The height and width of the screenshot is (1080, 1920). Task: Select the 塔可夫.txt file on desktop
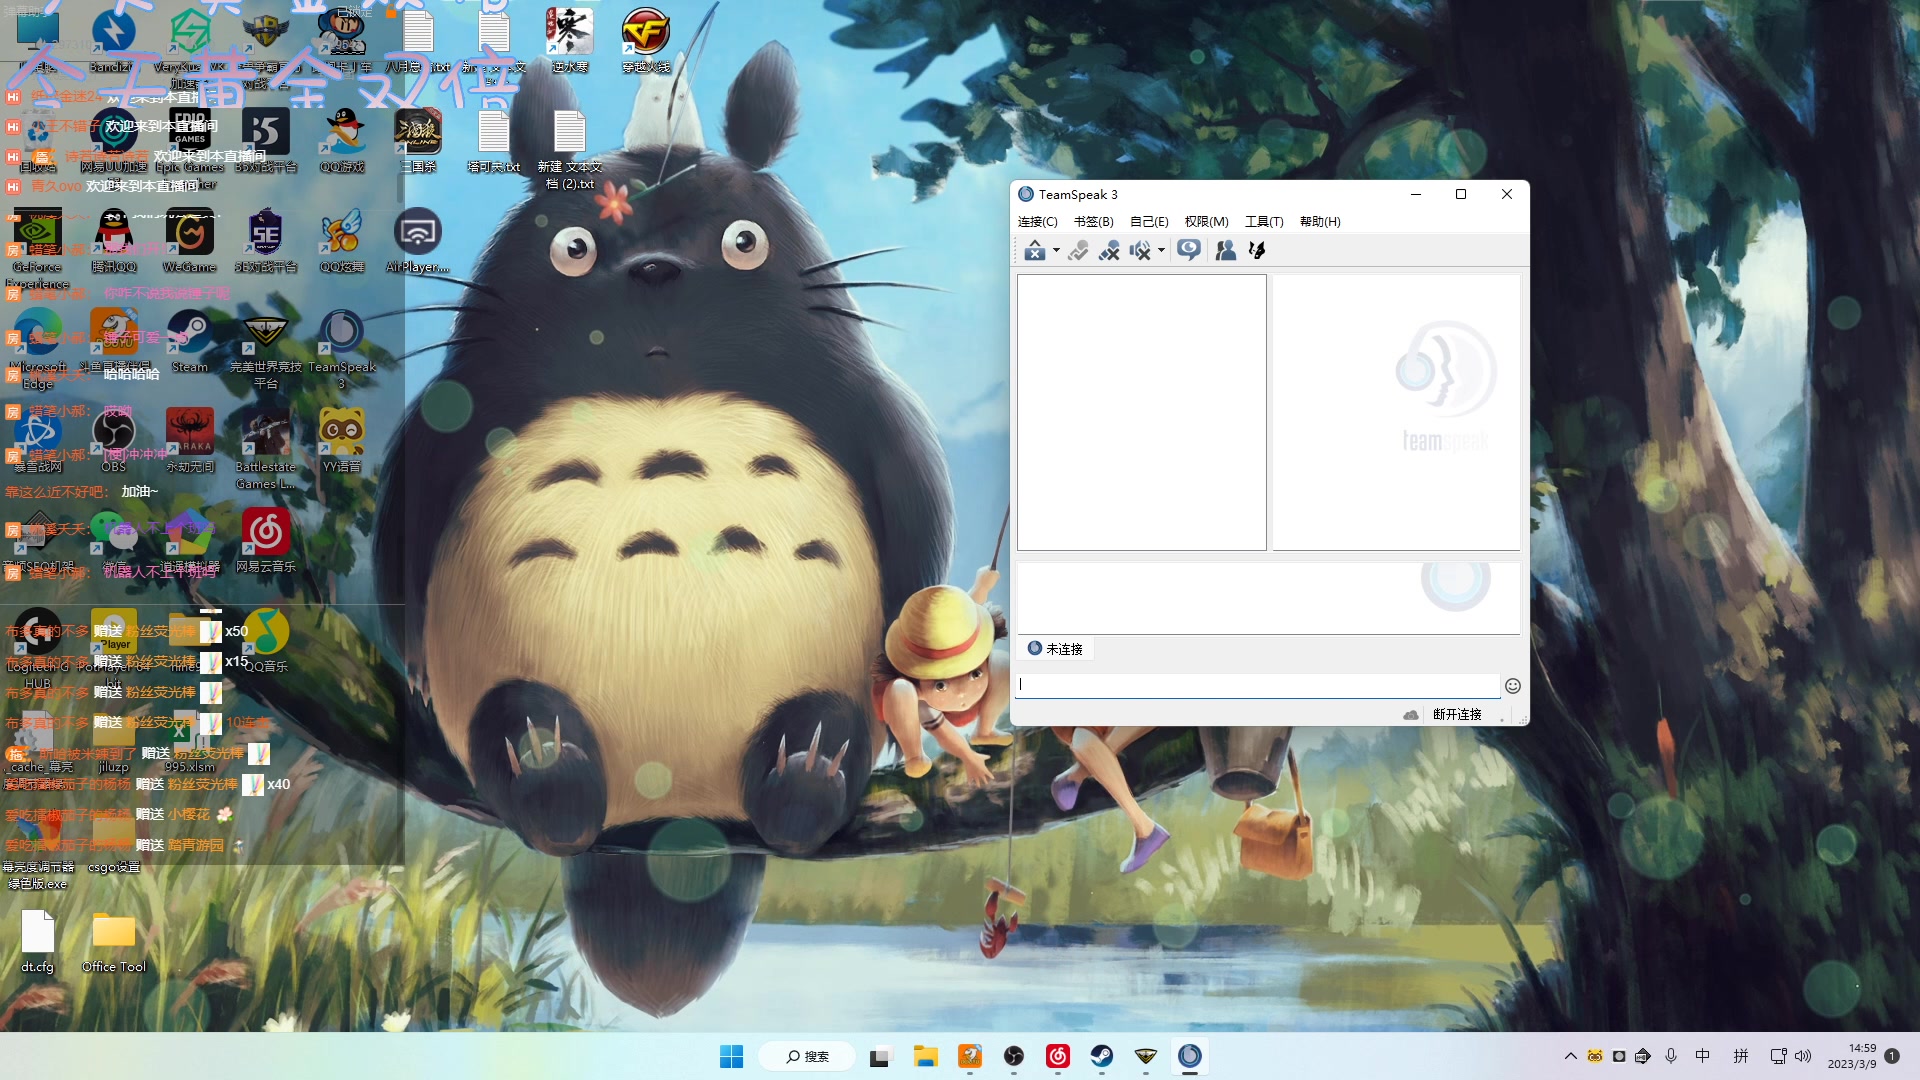tap(494, 141)
